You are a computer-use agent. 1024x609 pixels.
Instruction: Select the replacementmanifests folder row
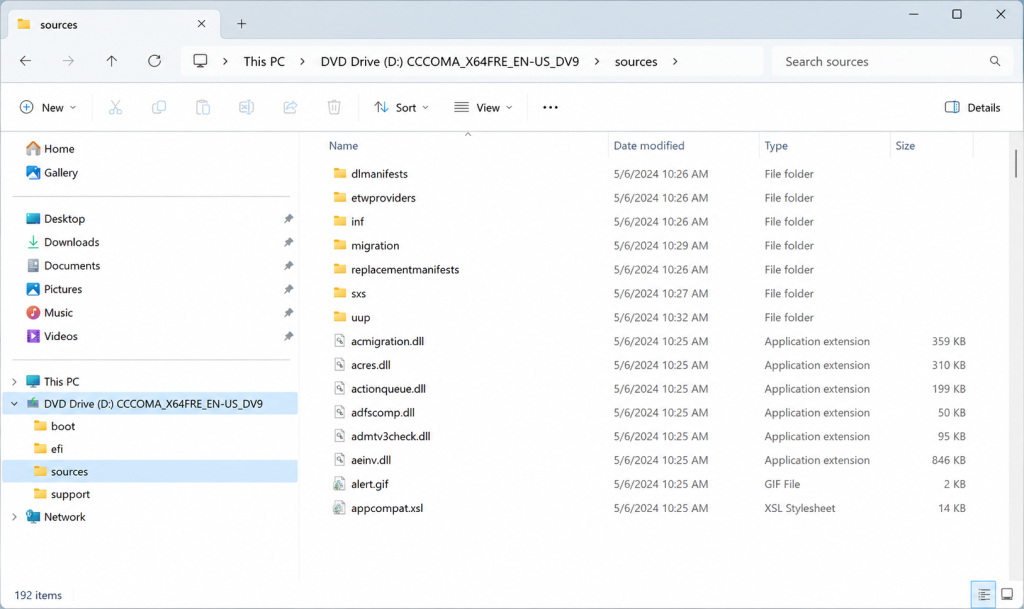649,270
